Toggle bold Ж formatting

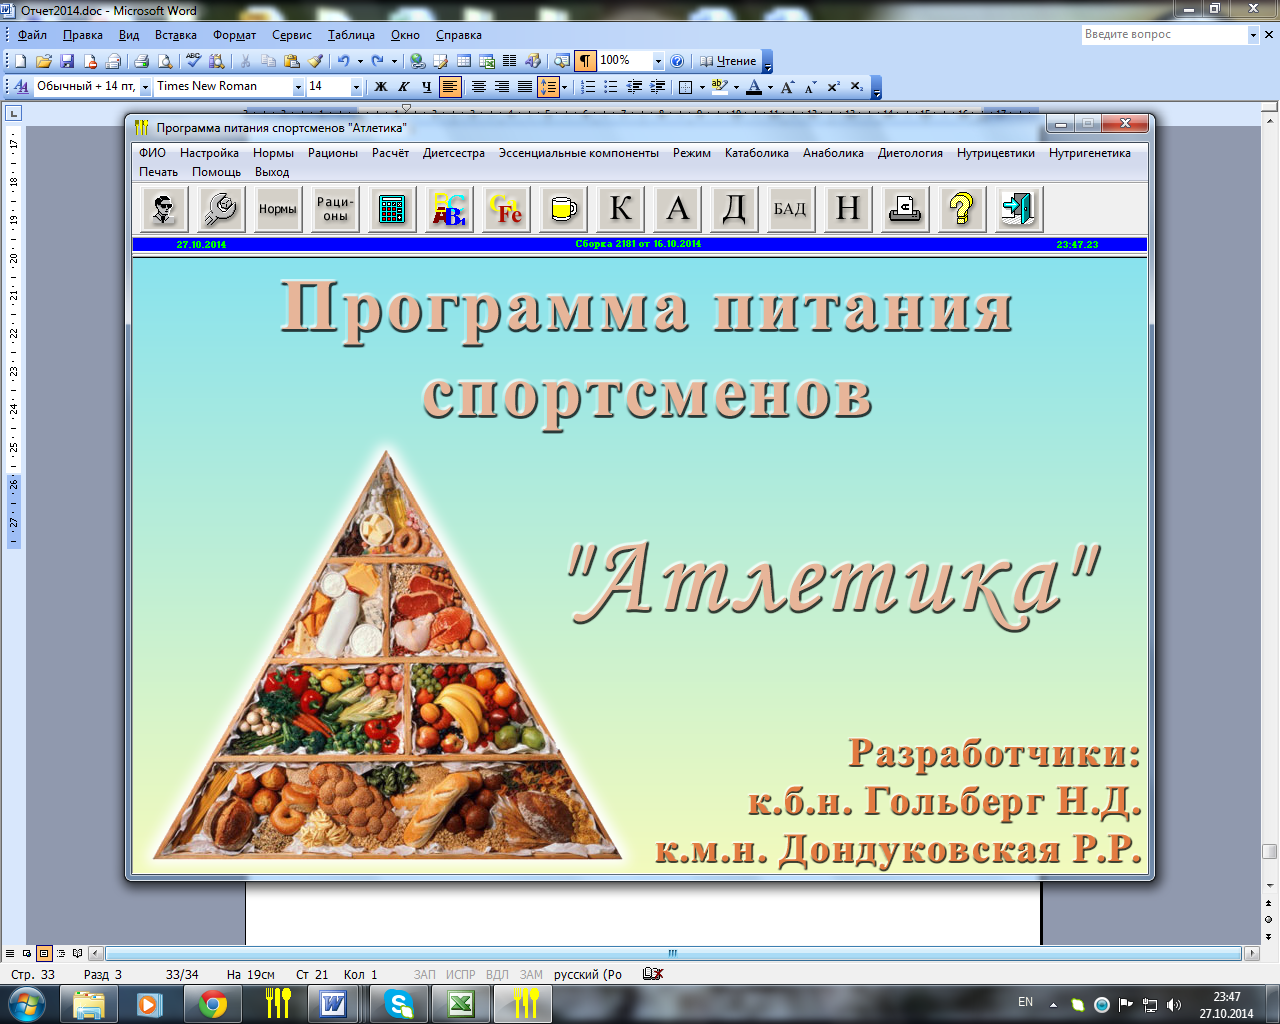(381, 87)
